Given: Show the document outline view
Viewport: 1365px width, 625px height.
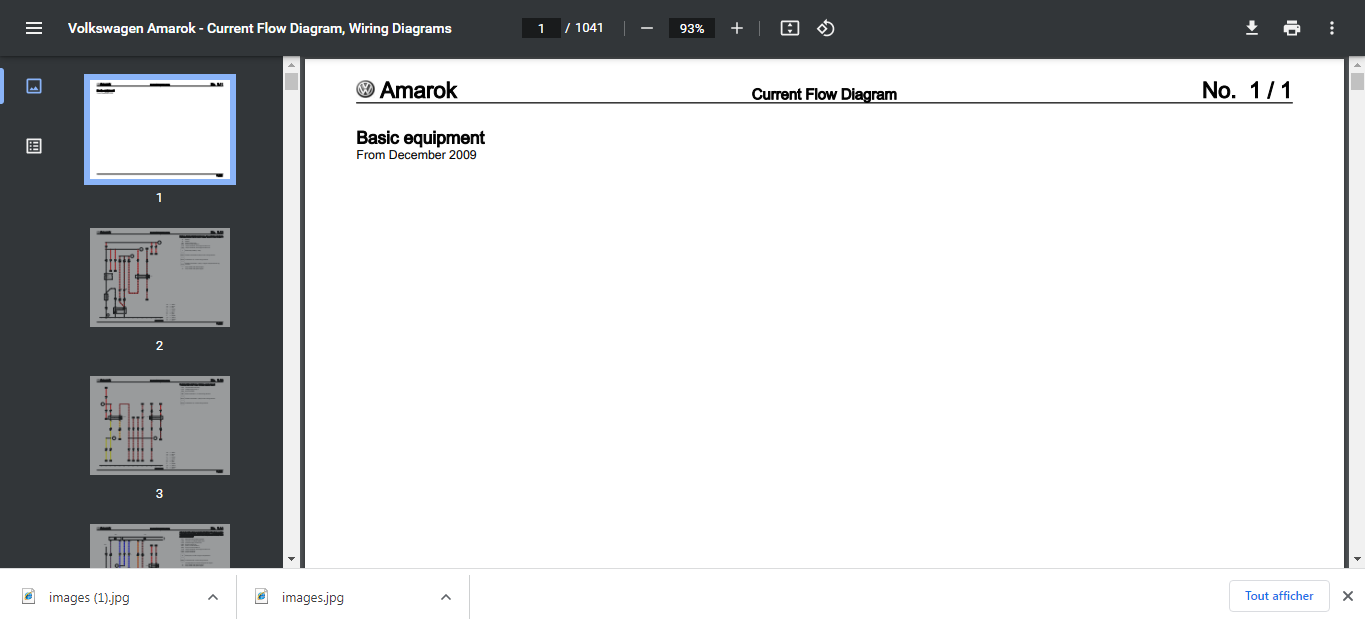Looking at the screenshot, I should click(34, 146).
